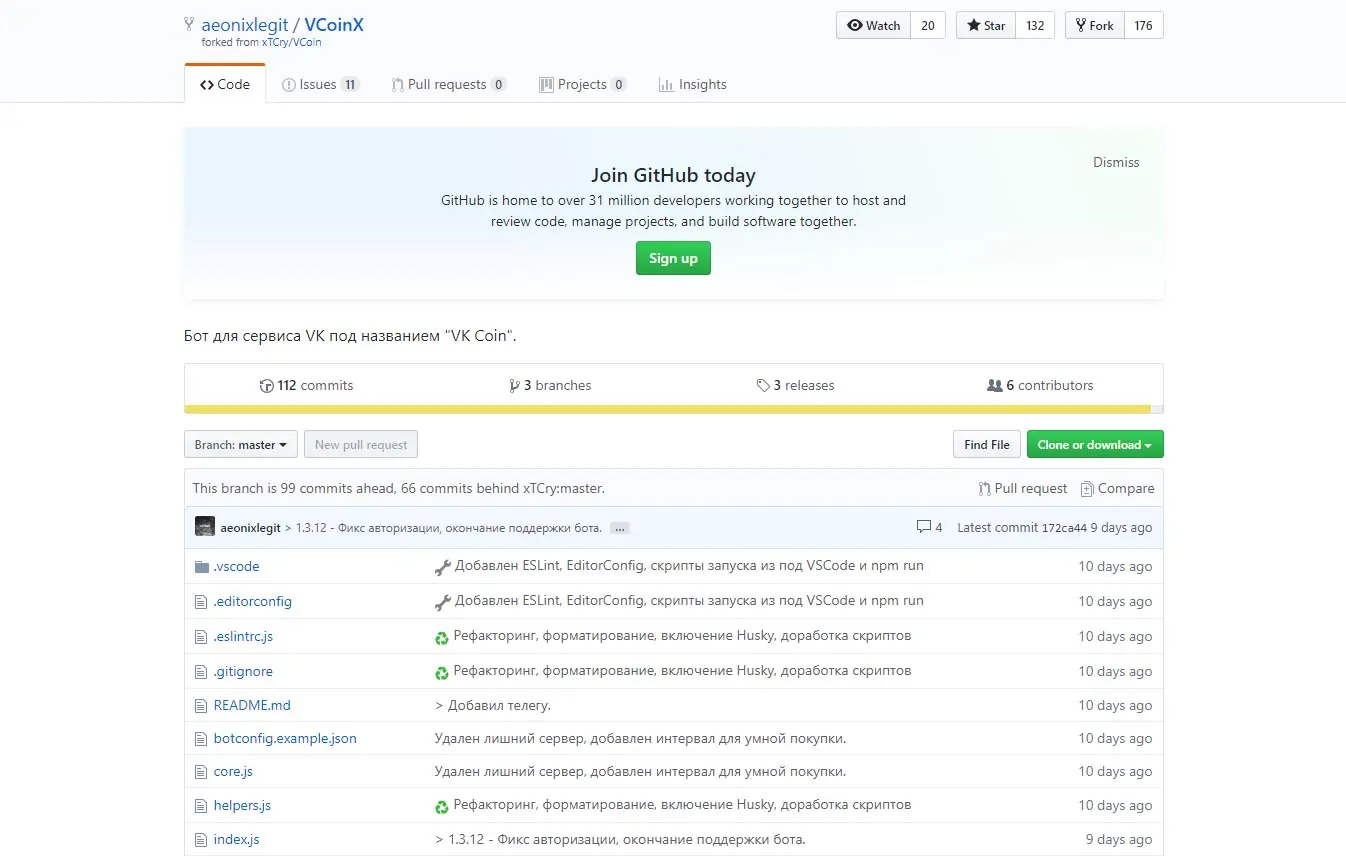The image size is (1346, 856).
Task: Click the Pull request icon in the branch info bar
Action: 984,489
